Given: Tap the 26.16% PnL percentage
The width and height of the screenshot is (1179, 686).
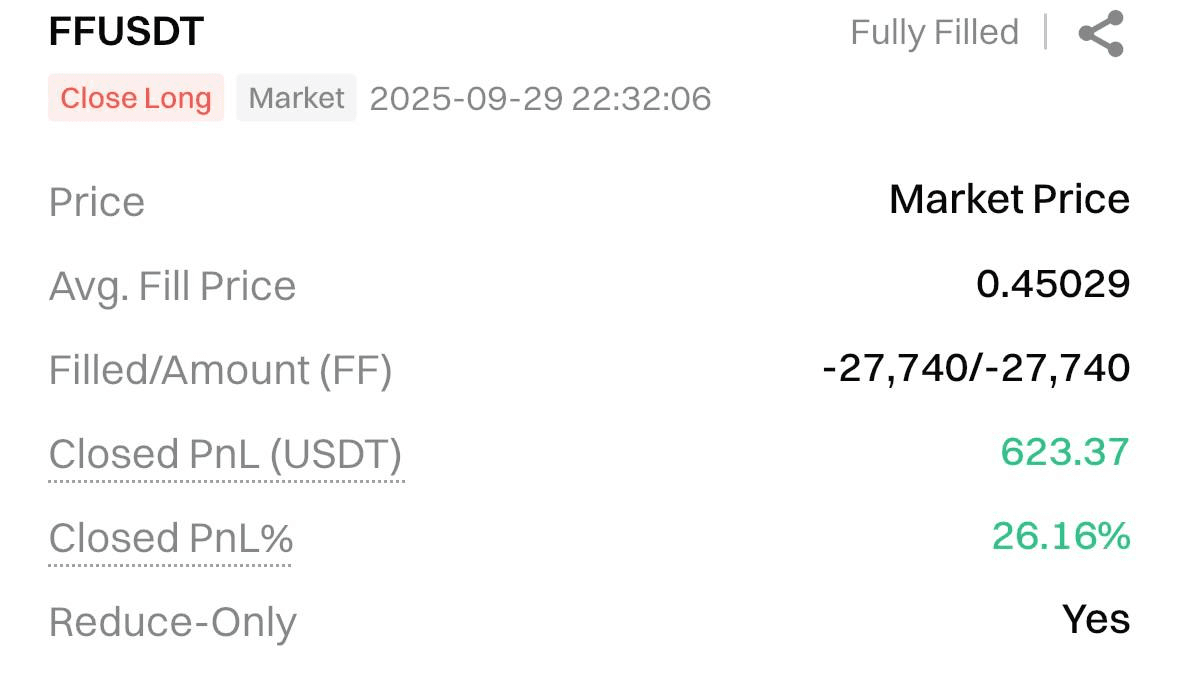Looking at the screenshot, I should [x=1061, y=536].
